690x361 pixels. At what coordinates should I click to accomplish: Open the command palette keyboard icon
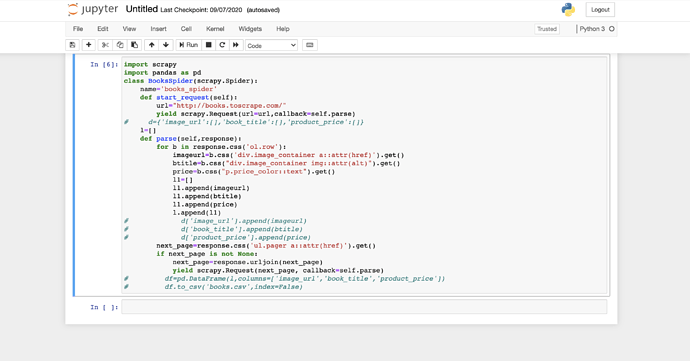tap(310, 45)
